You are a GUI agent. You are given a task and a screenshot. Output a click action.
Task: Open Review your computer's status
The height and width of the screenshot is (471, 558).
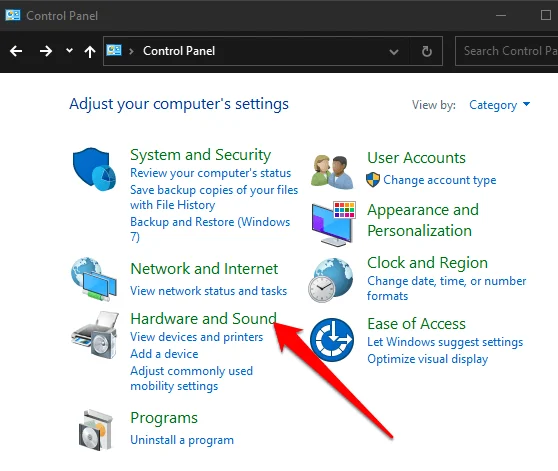[x=210, y=173]
